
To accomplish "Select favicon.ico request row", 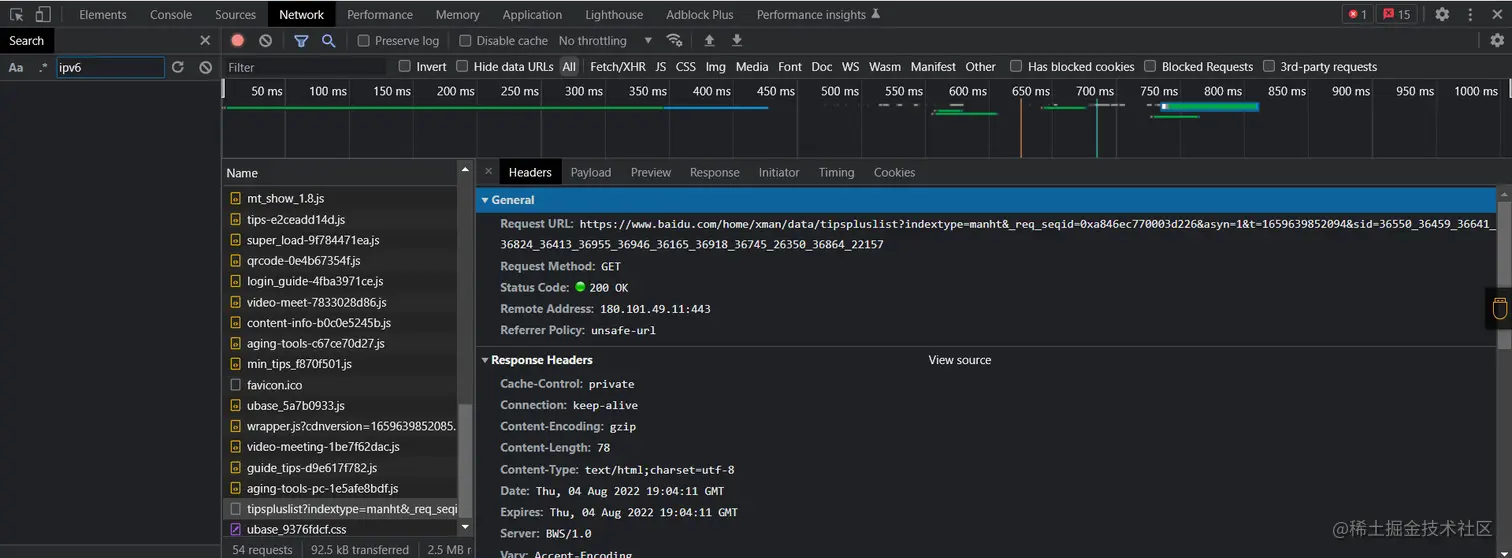I will point(340,385).
